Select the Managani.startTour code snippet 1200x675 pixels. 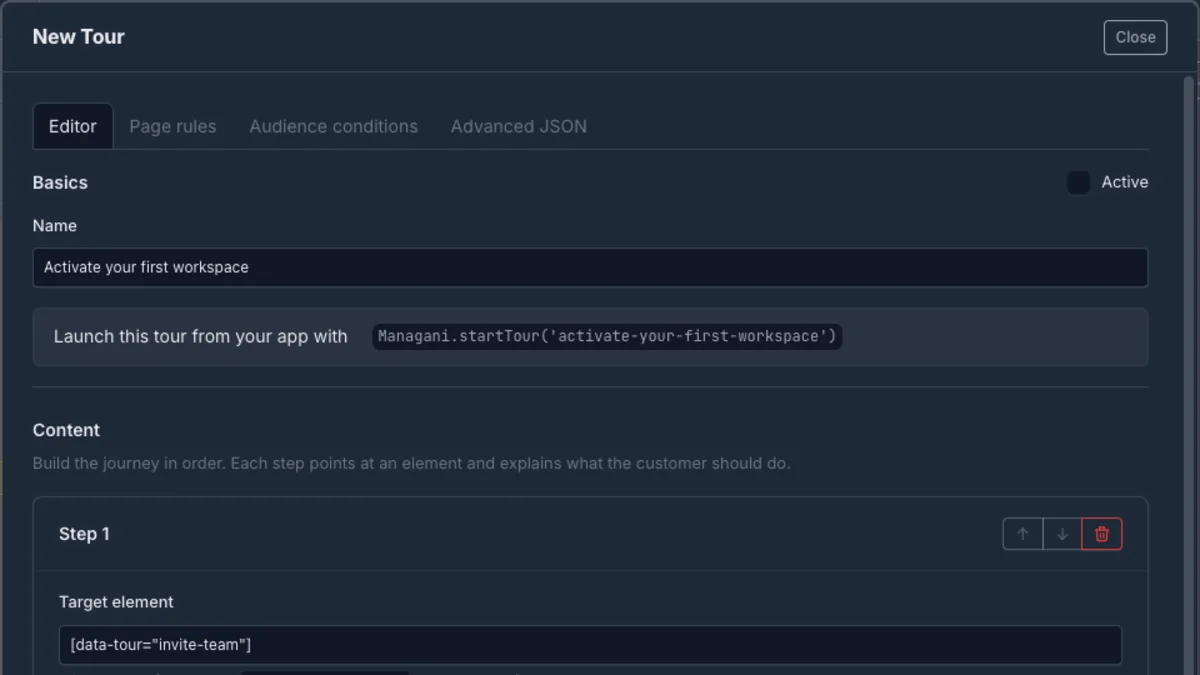pos(607,336)
